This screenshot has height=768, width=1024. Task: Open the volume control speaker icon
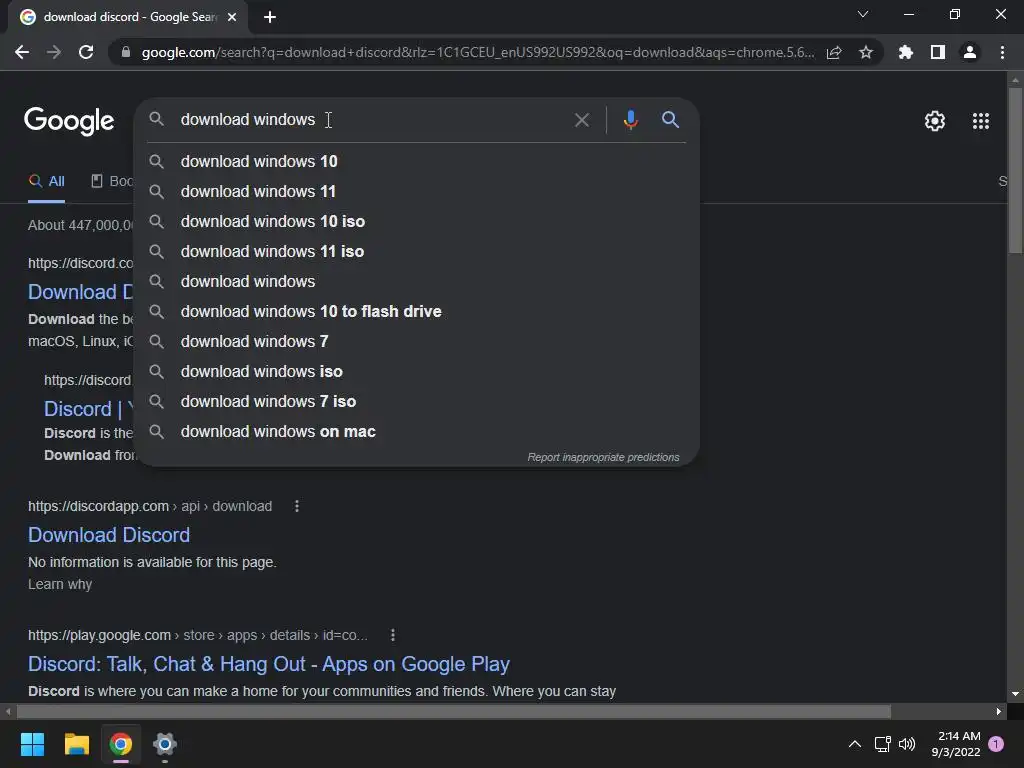click(x=907, y=744)
